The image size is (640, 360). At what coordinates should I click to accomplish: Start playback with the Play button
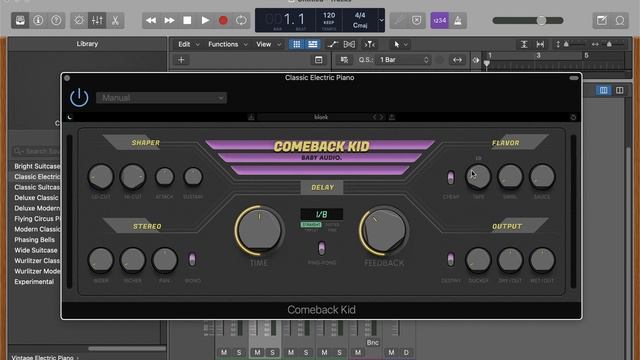click(205, 20)
